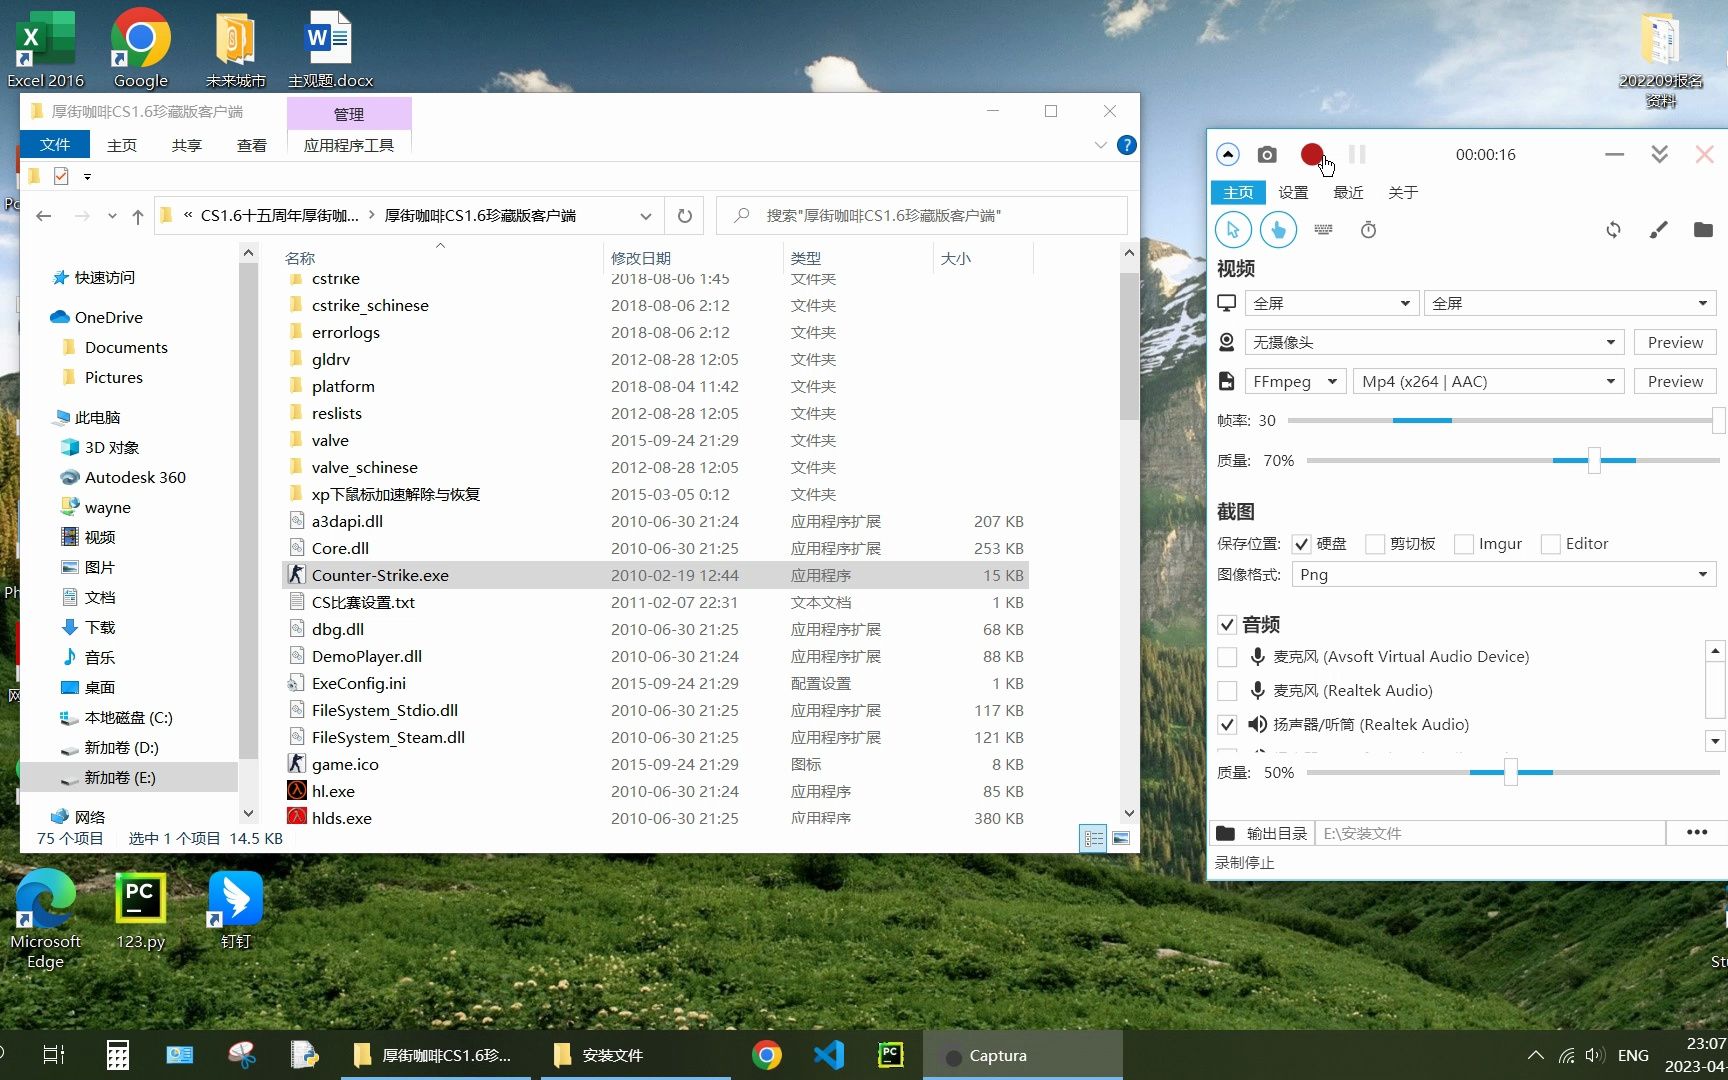Open the recording delay stopwatch icon
This screenshot has width=1728, height=1080.
point(1368,230)
